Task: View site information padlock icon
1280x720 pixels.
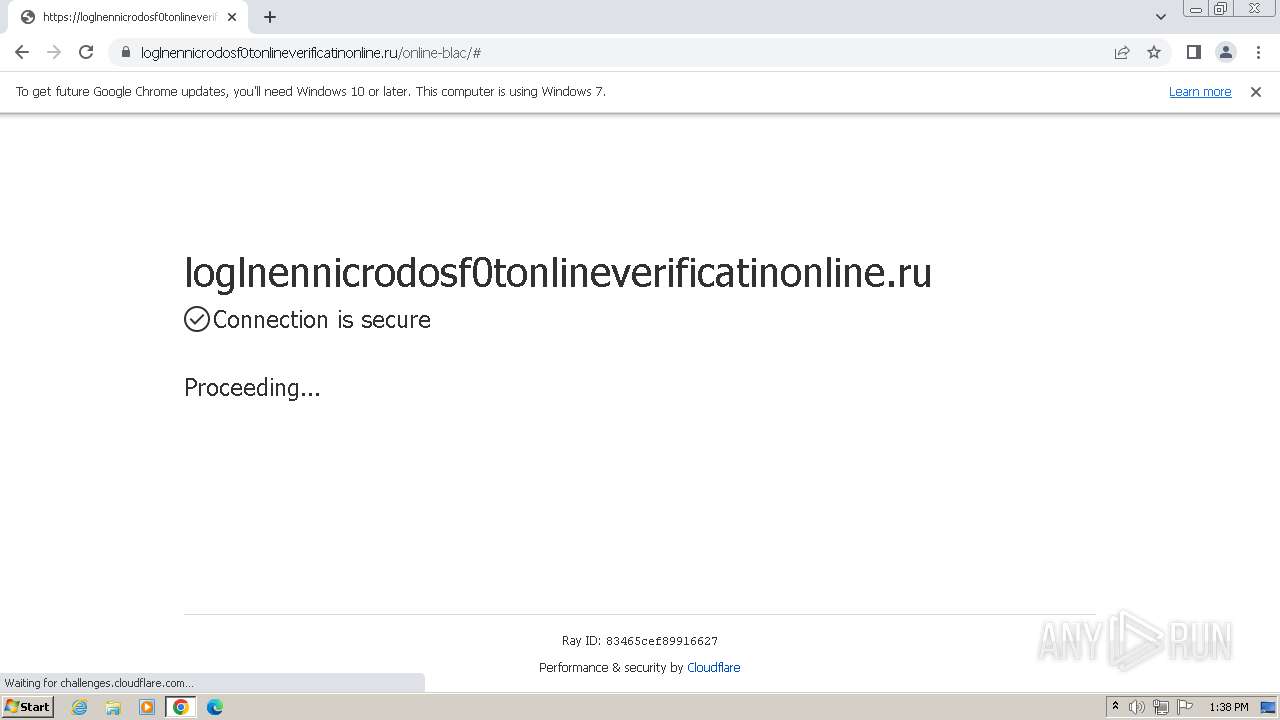Action: [x=125, y=52]
